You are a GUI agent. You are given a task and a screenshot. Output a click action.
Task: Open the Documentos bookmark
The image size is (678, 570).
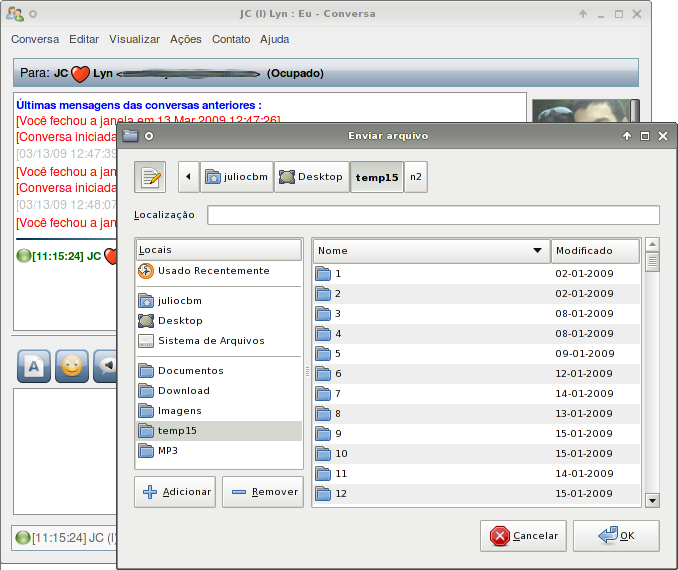(x=219, y=371)
